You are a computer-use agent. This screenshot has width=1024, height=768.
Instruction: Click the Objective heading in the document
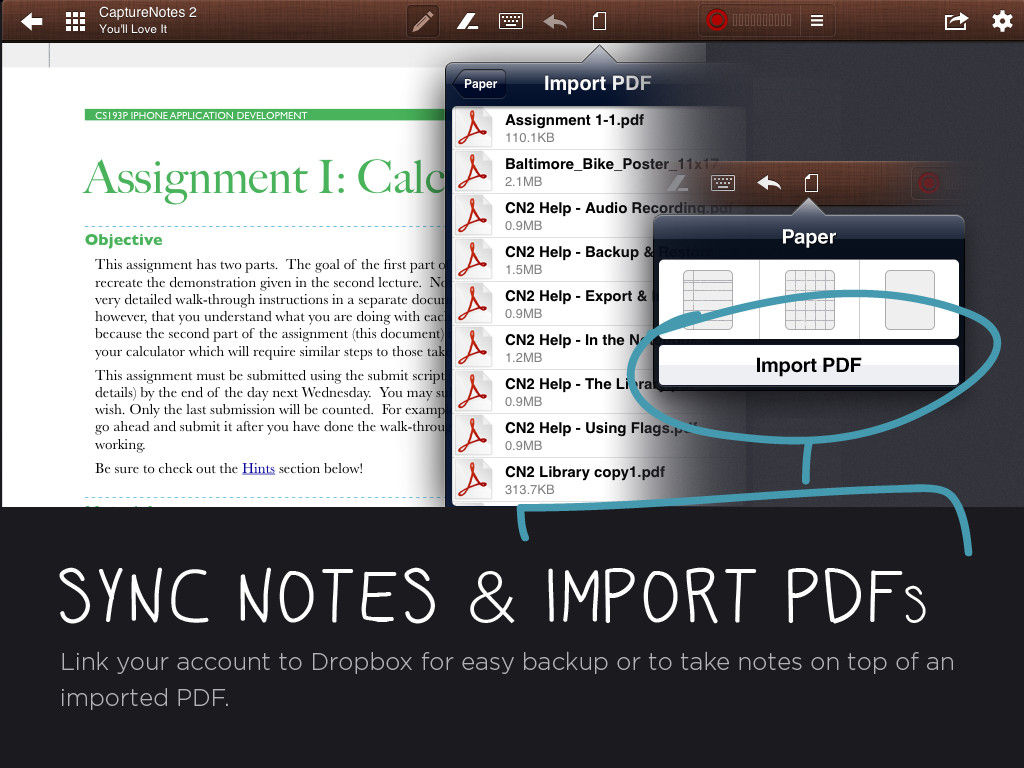pos(123,240)
